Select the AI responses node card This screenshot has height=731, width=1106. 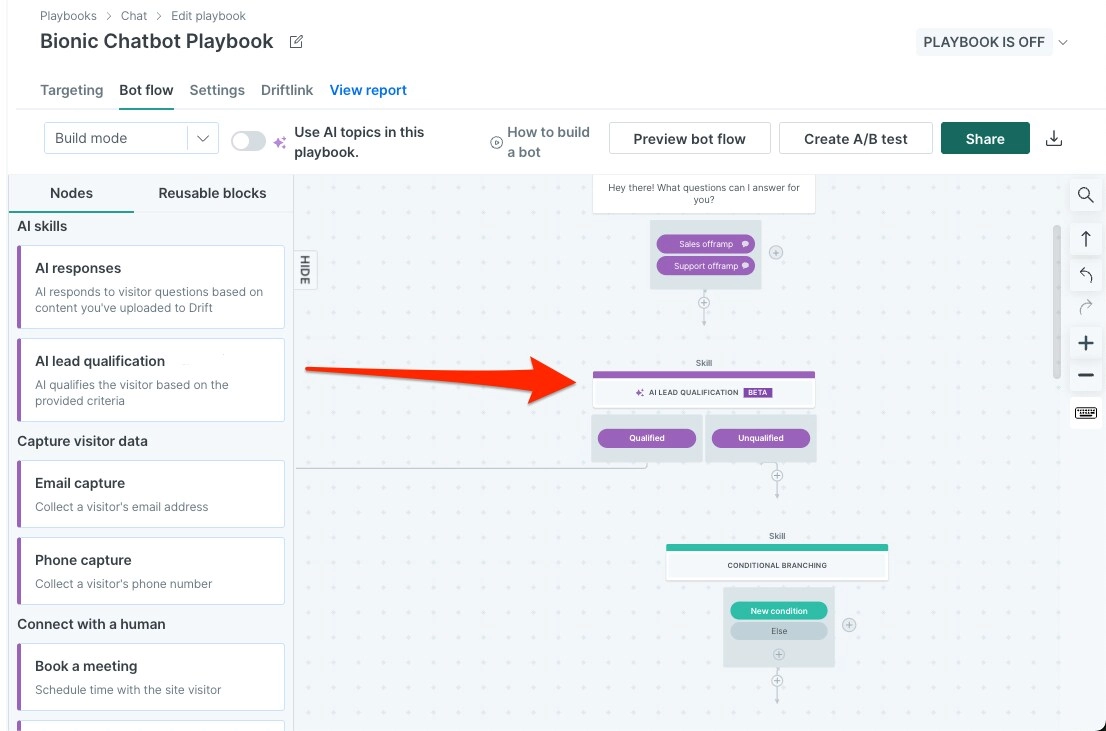pyautogui.click(x=151, y=287)
